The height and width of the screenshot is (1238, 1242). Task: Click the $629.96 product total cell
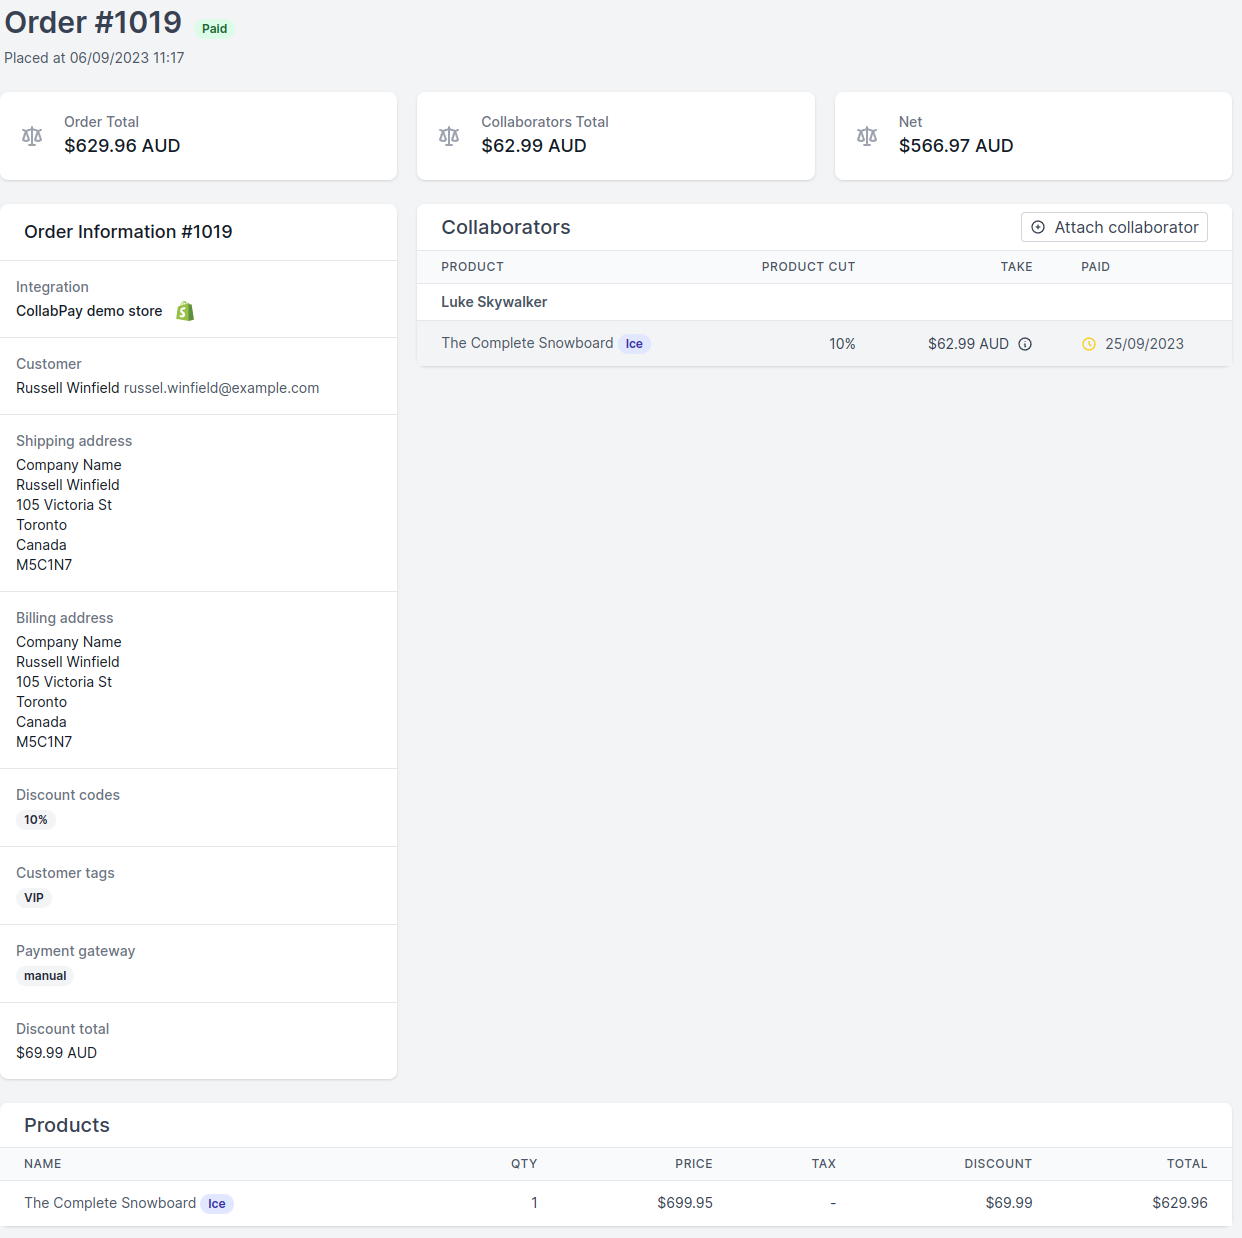[x=1180, y=1203]
